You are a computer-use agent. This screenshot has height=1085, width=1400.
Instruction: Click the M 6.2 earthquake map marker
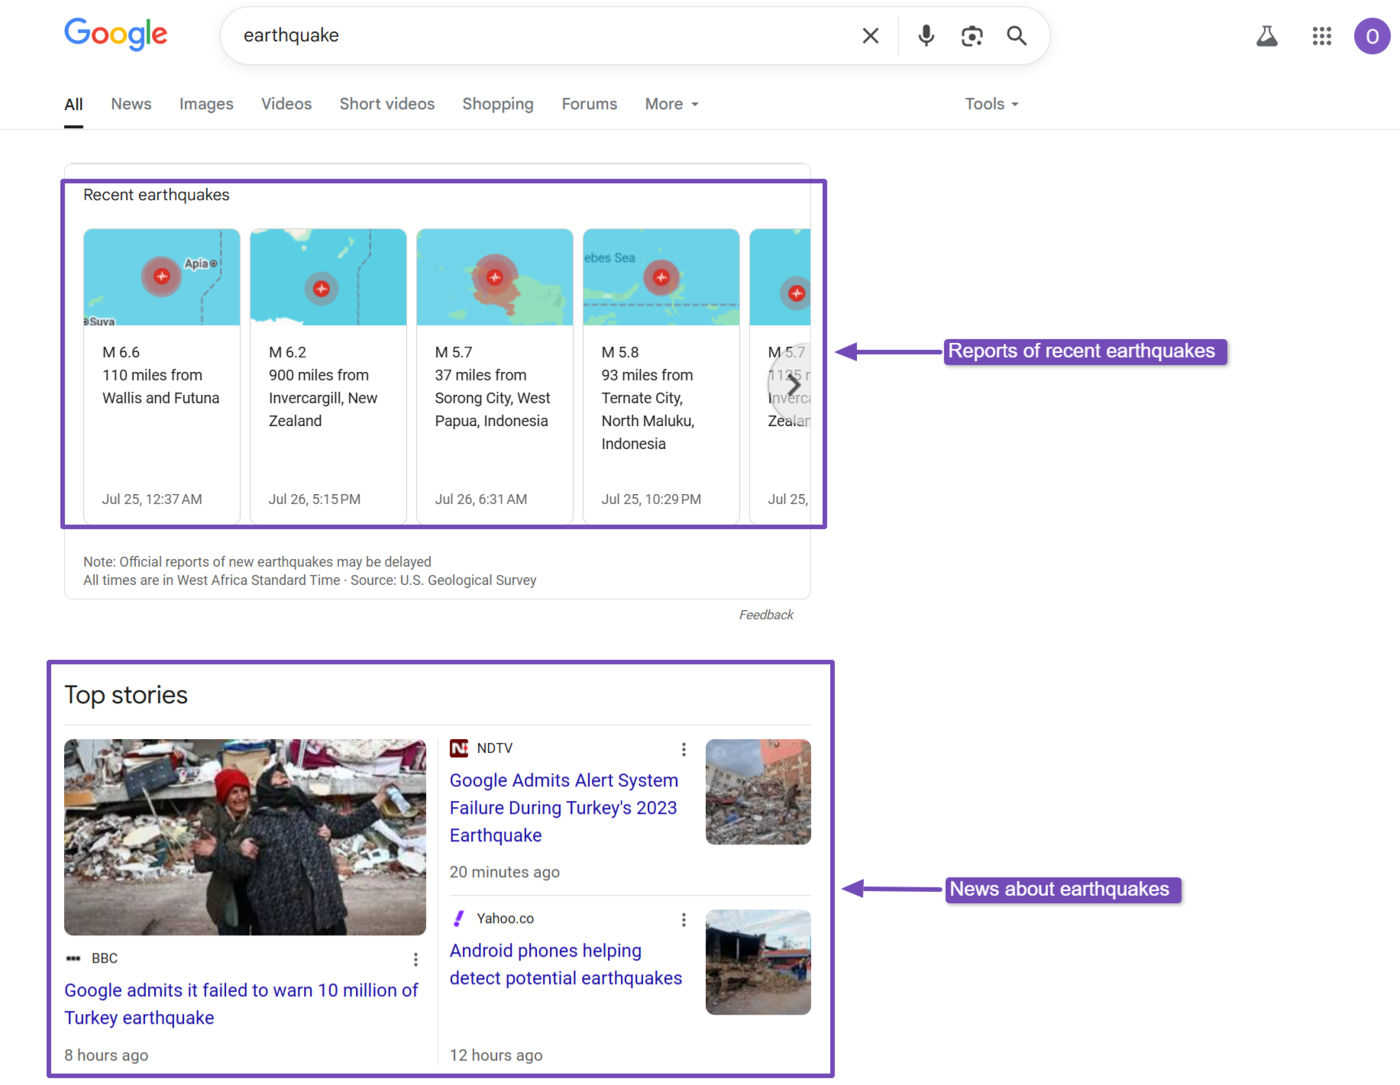click(321, 289)
